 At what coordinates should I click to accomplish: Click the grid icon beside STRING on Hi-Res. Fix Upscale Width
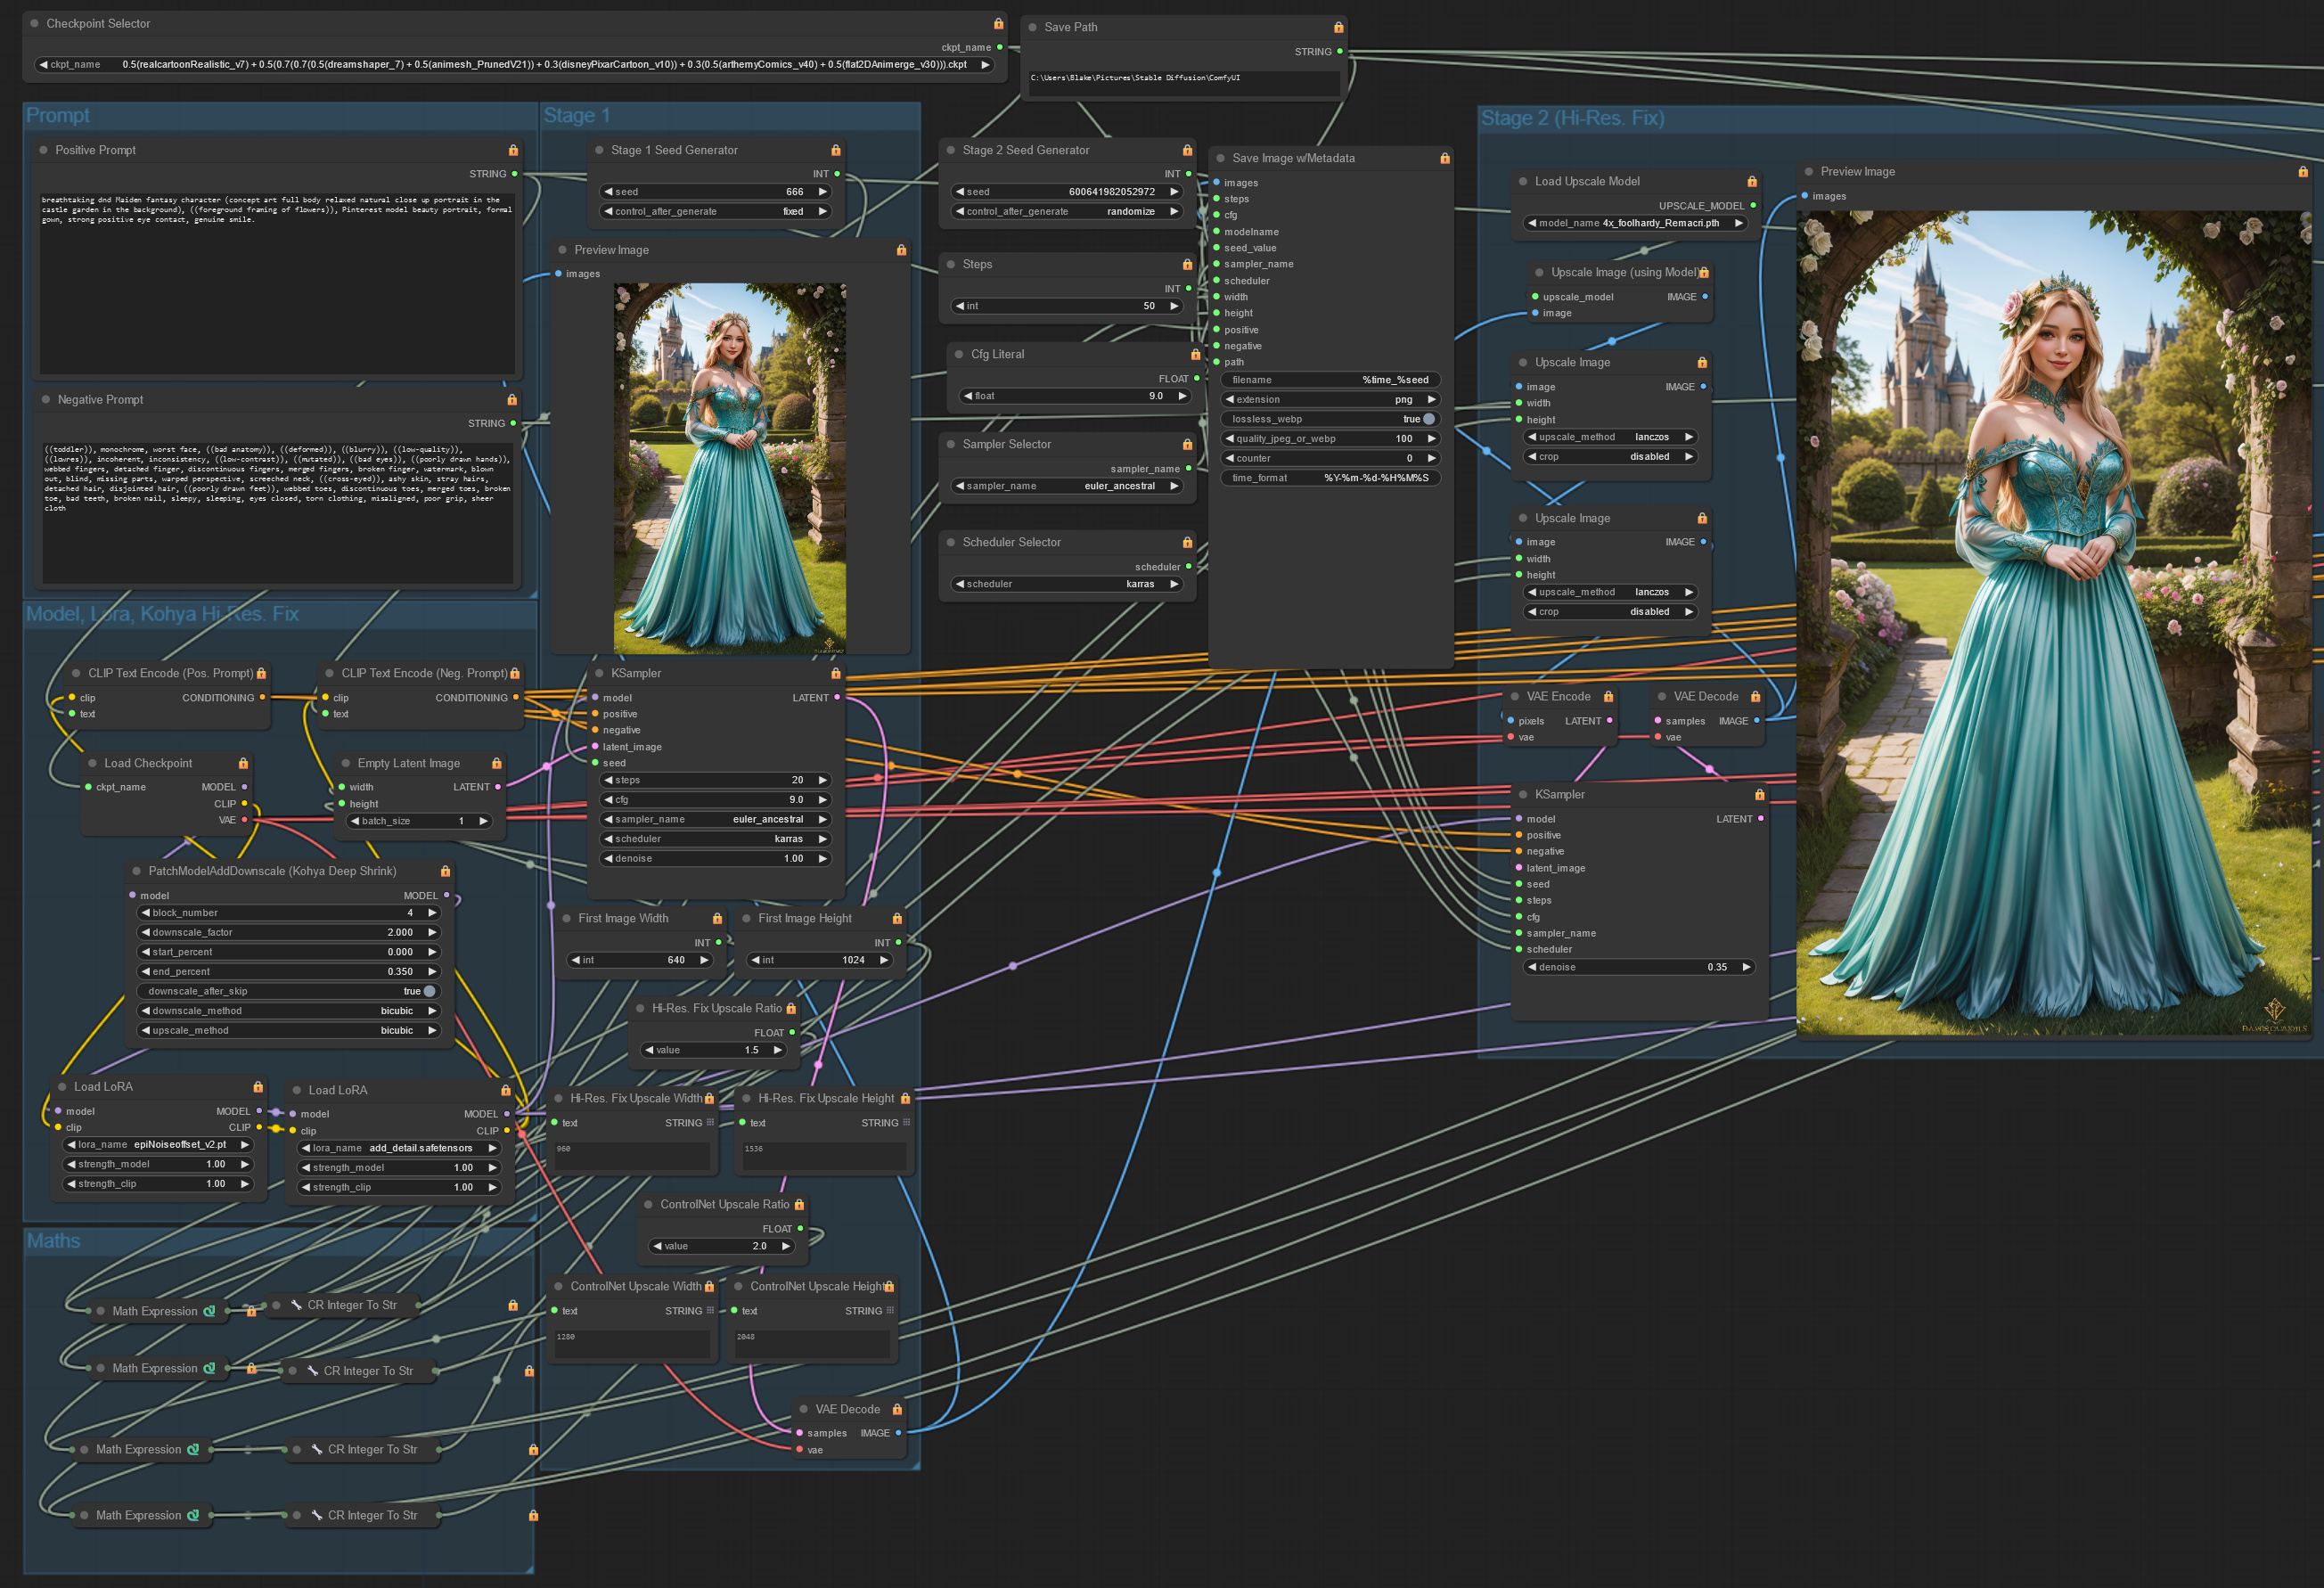(709, 1123)
